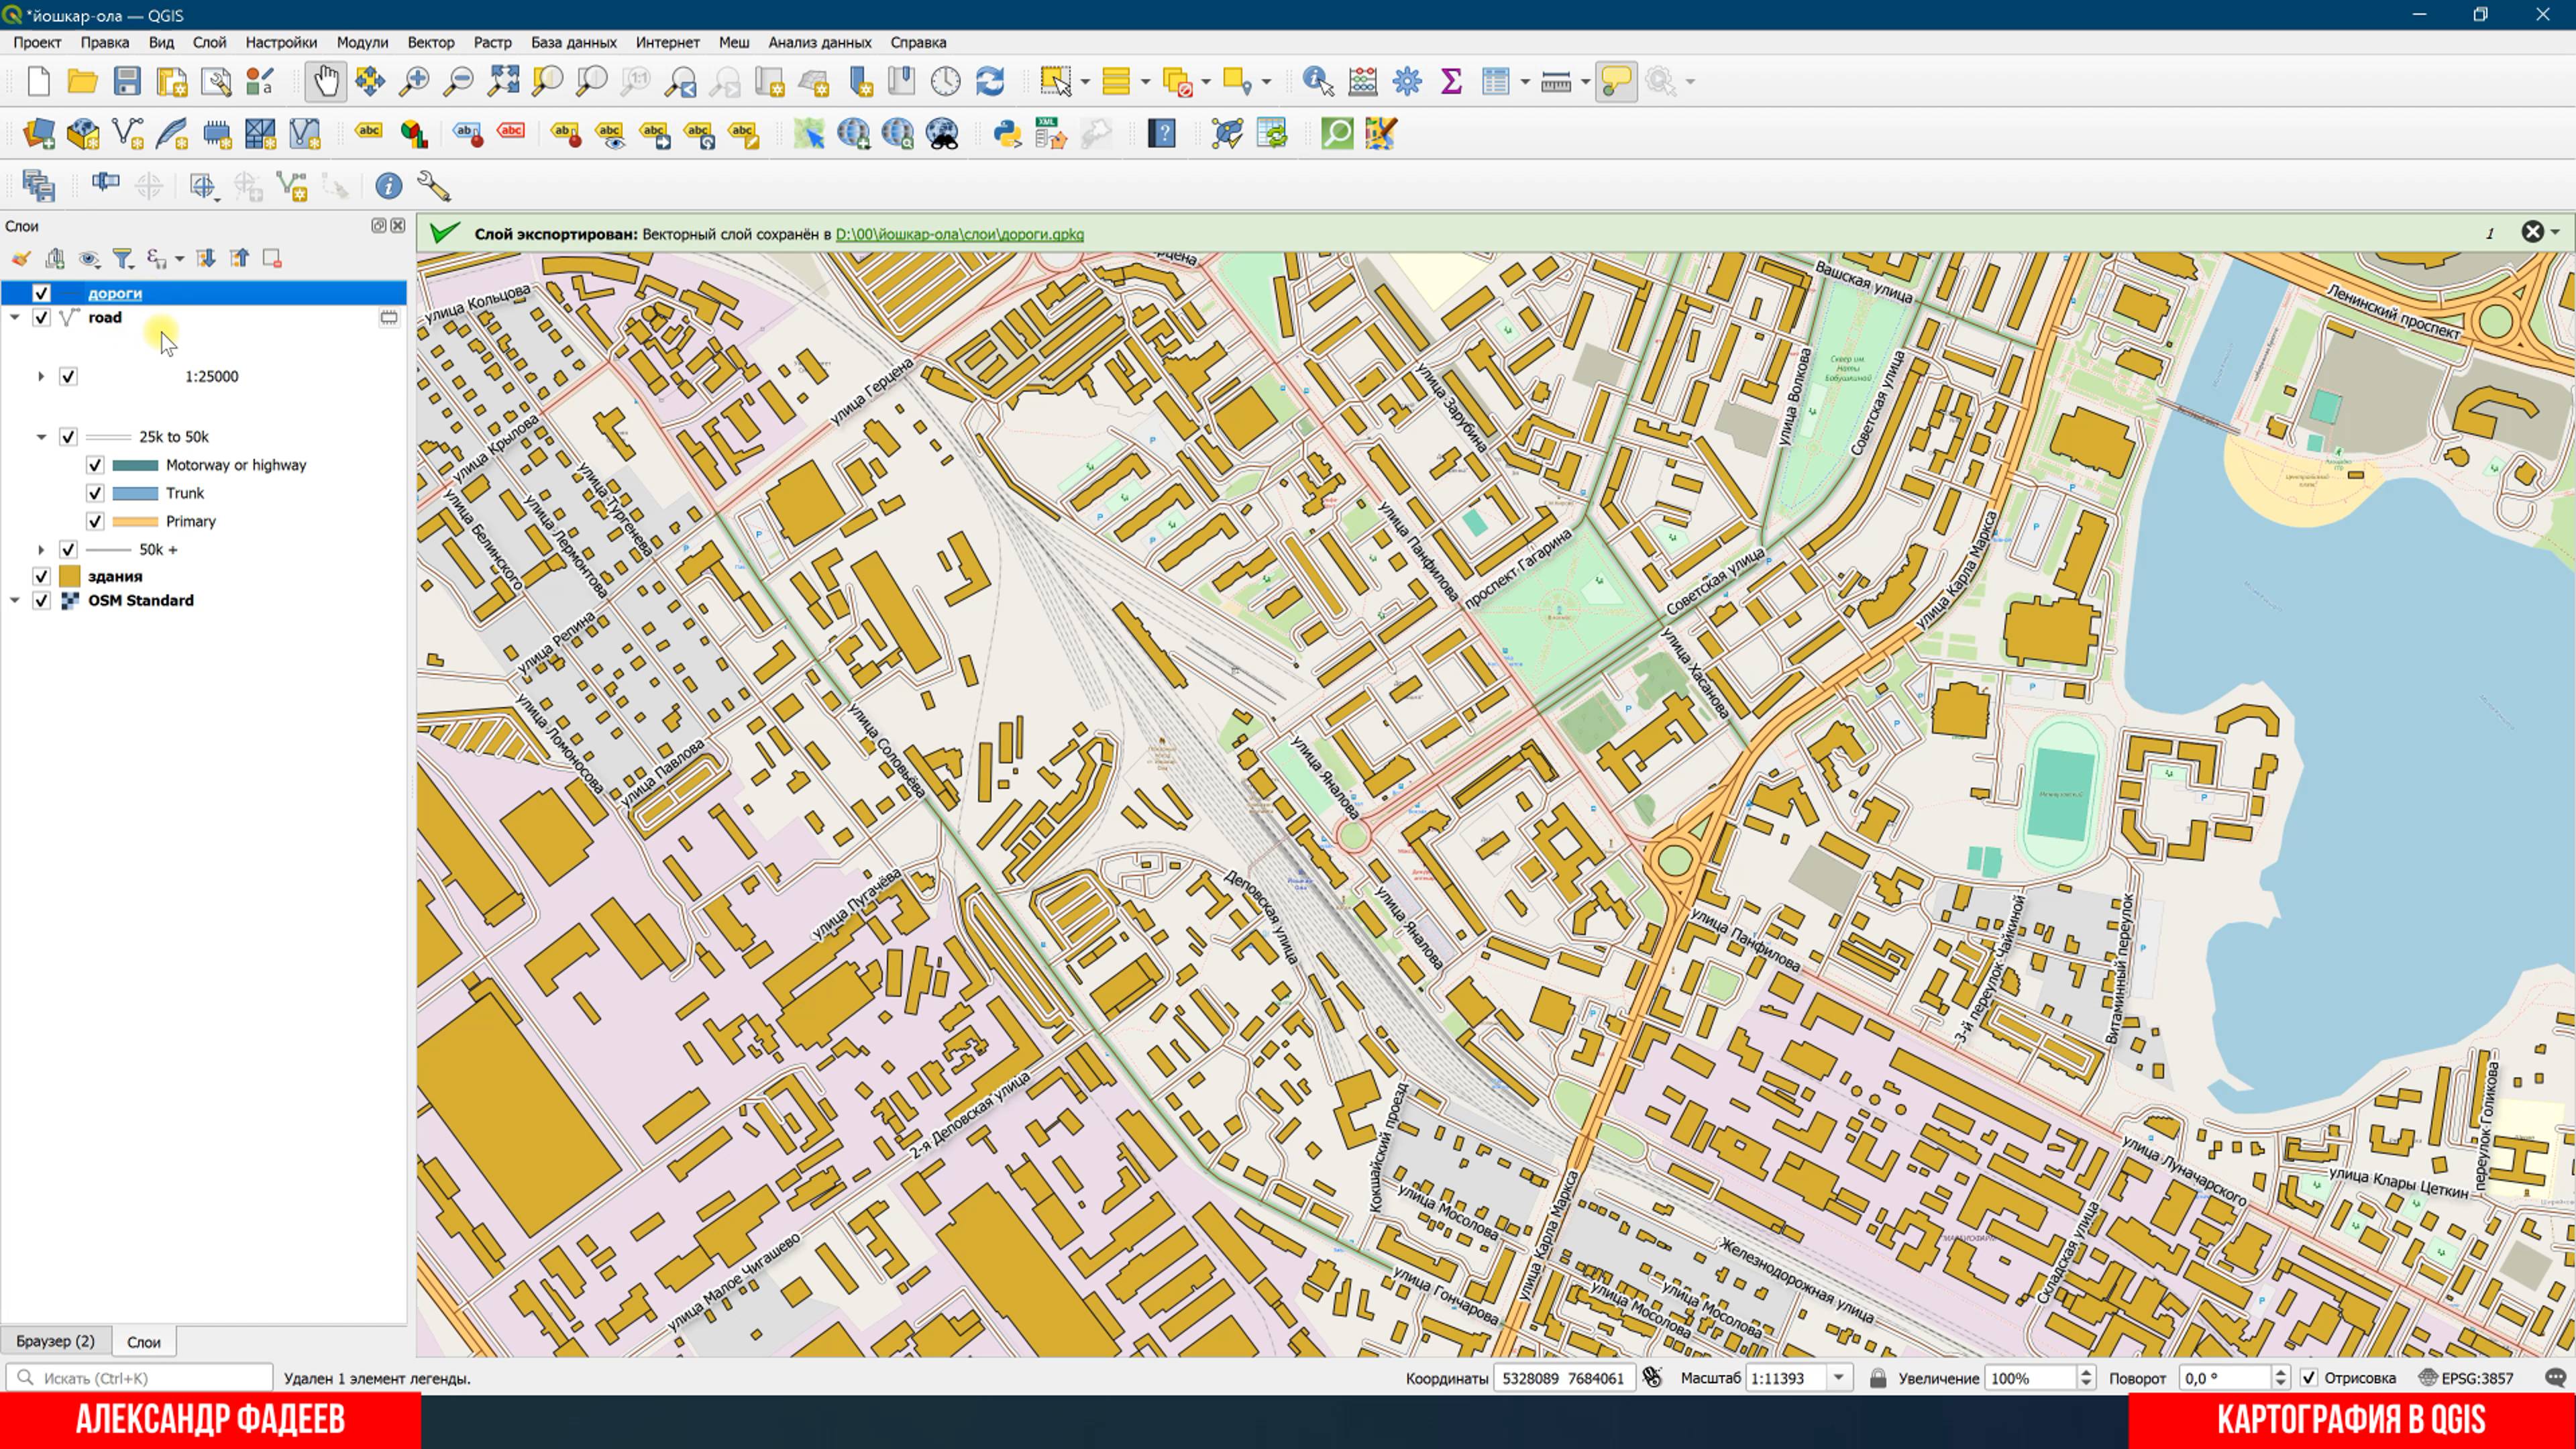Uncheck the Trunk road symbol
The image size is (2576, 1449).
point(95,492)
